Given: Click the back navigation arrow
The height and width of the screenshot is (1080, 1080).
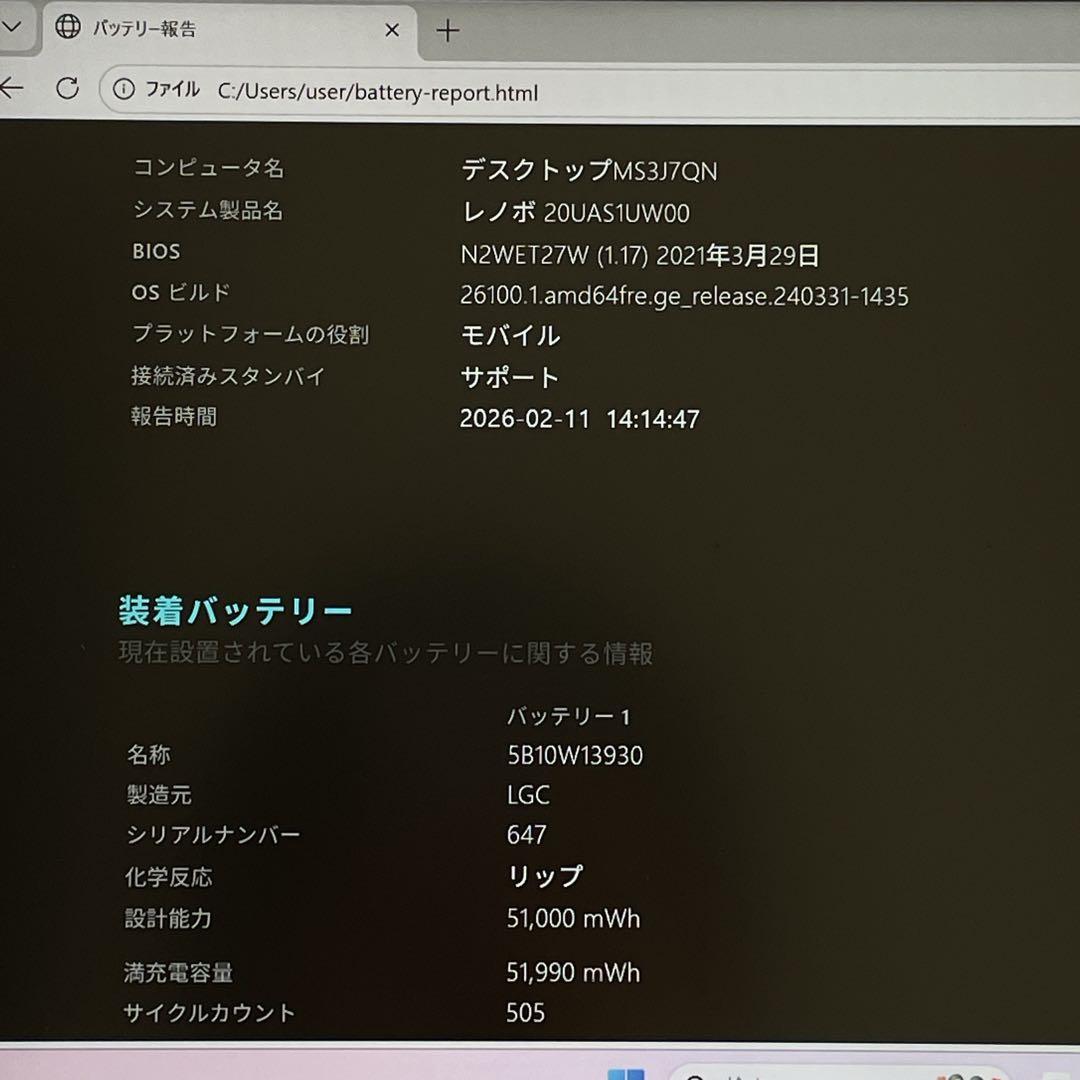Looking at the screenshot, I should click(13, 89).
